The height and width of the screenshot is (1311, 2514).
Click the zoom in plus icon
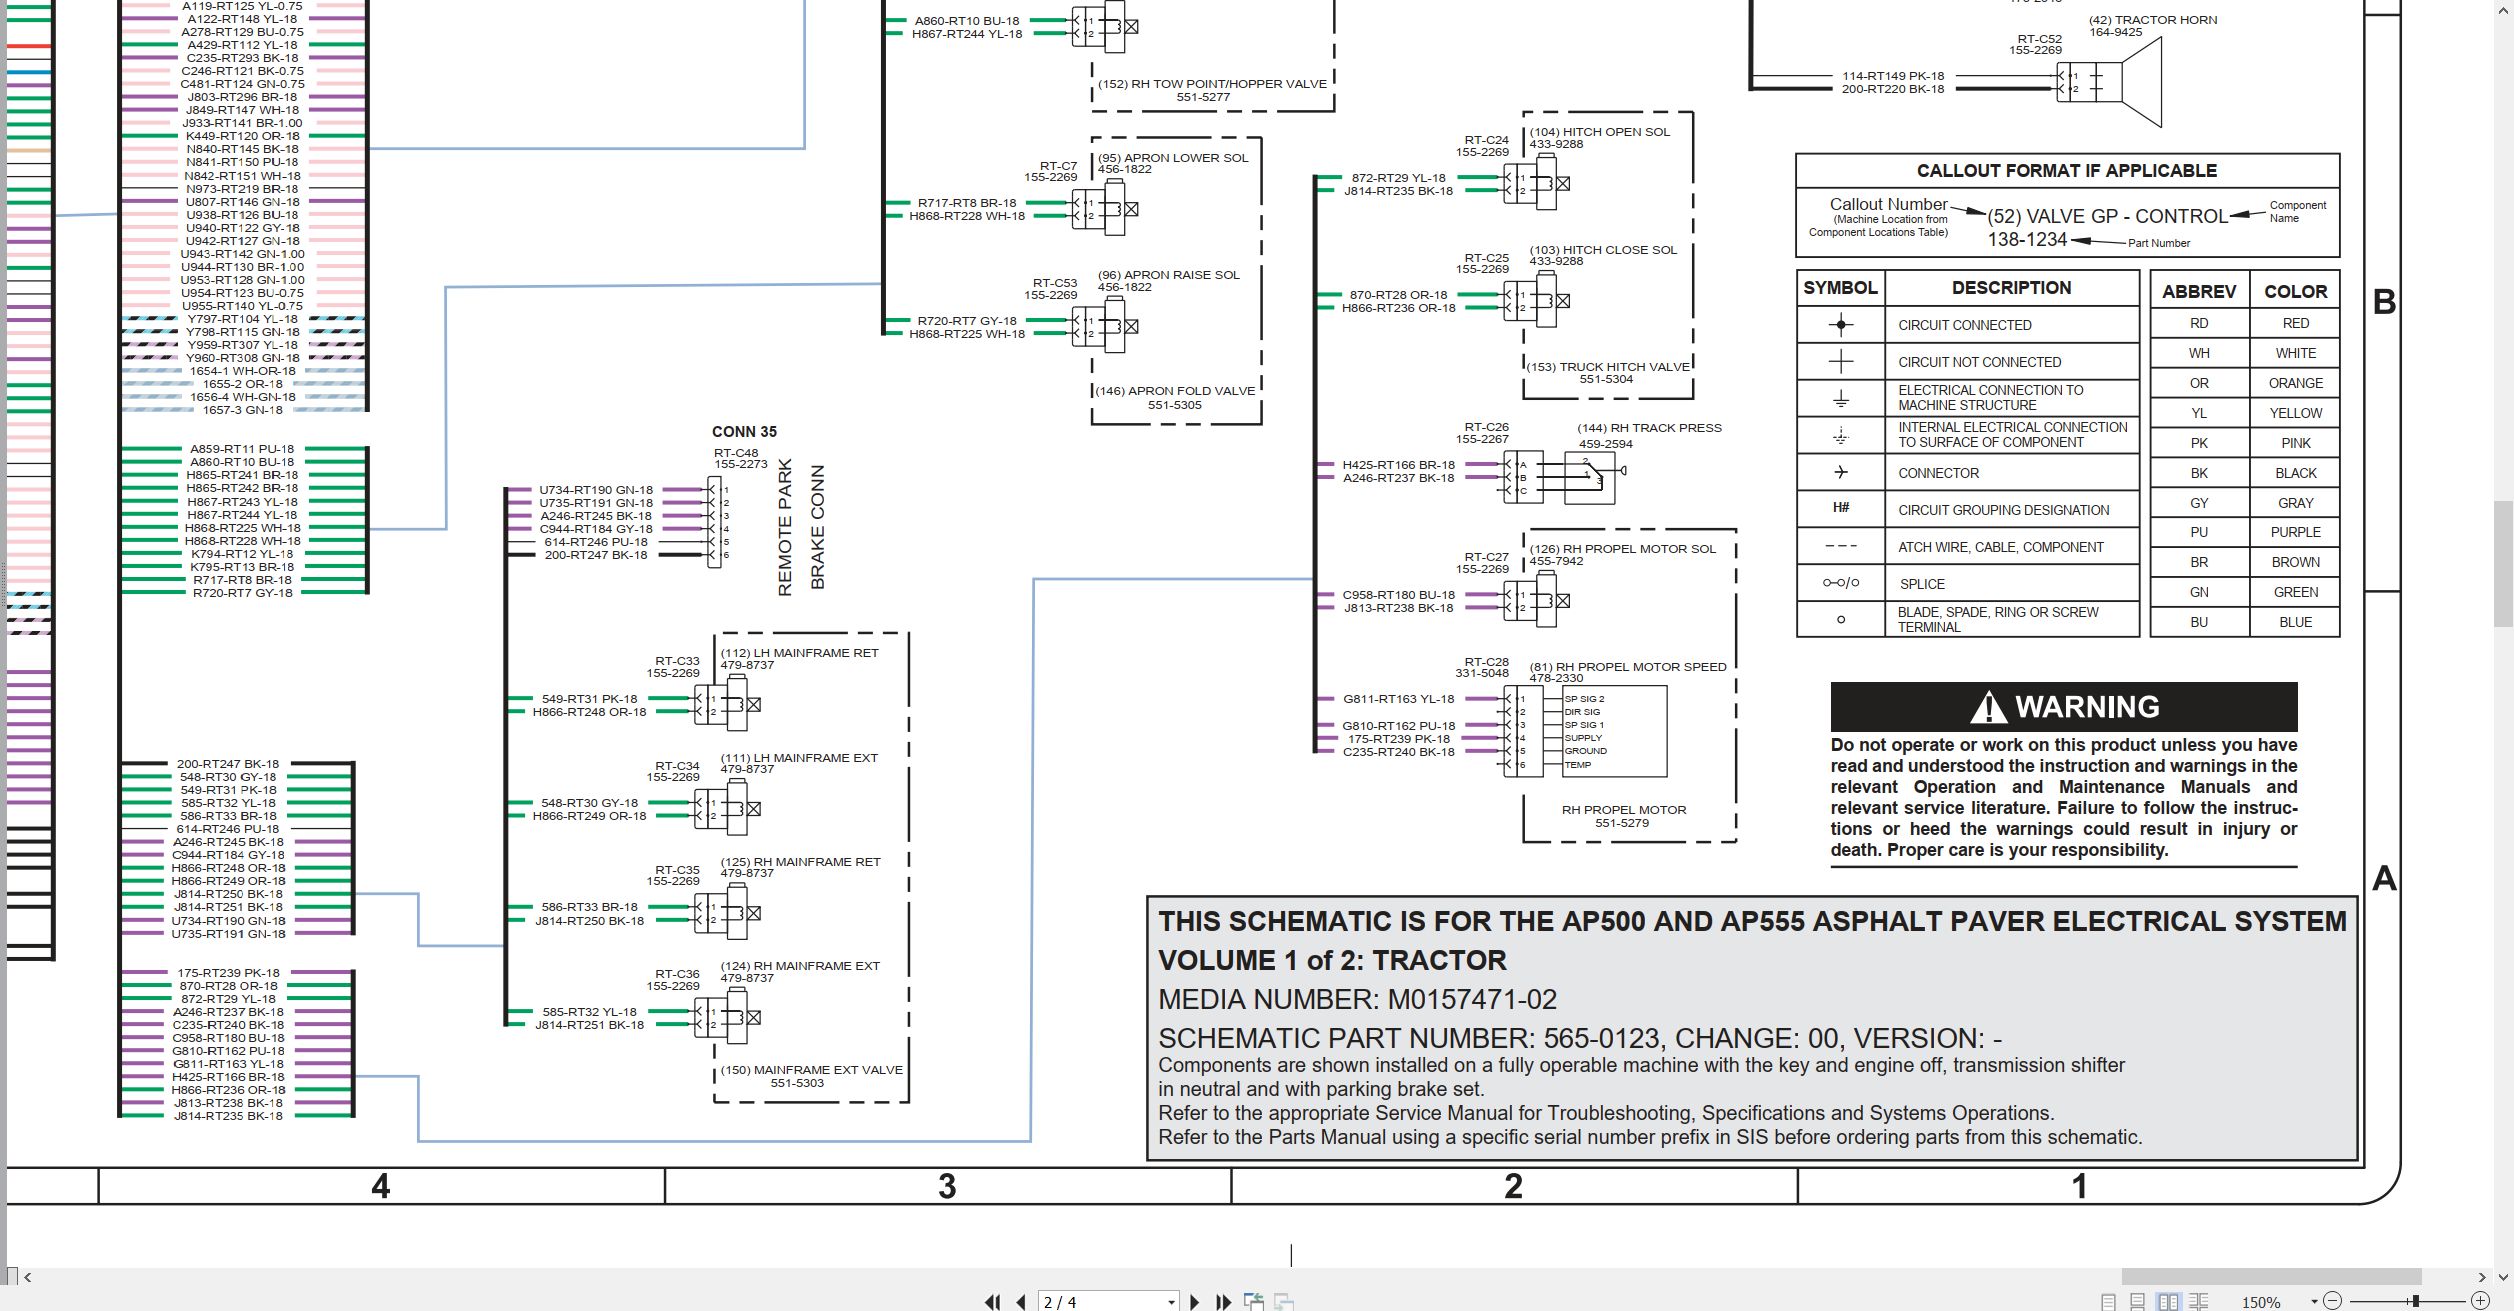[2480, 1301]
